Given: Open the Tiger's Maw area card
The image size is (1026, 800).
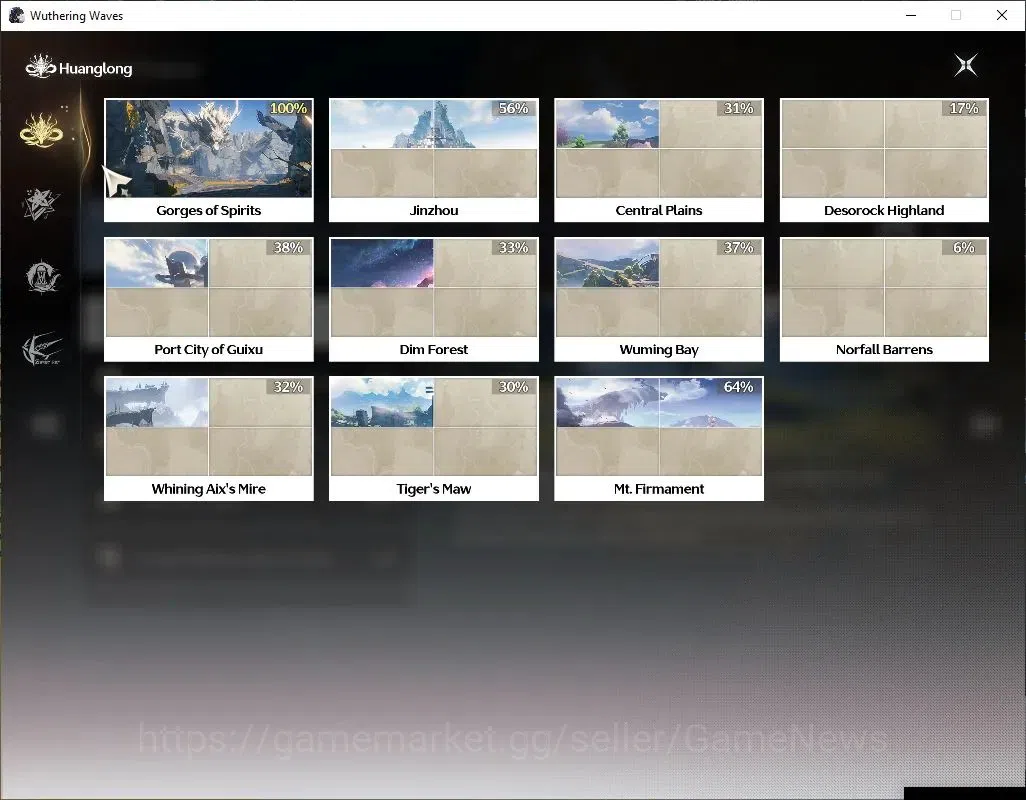Looking at the screenshot, I should [x=434, y=439].
